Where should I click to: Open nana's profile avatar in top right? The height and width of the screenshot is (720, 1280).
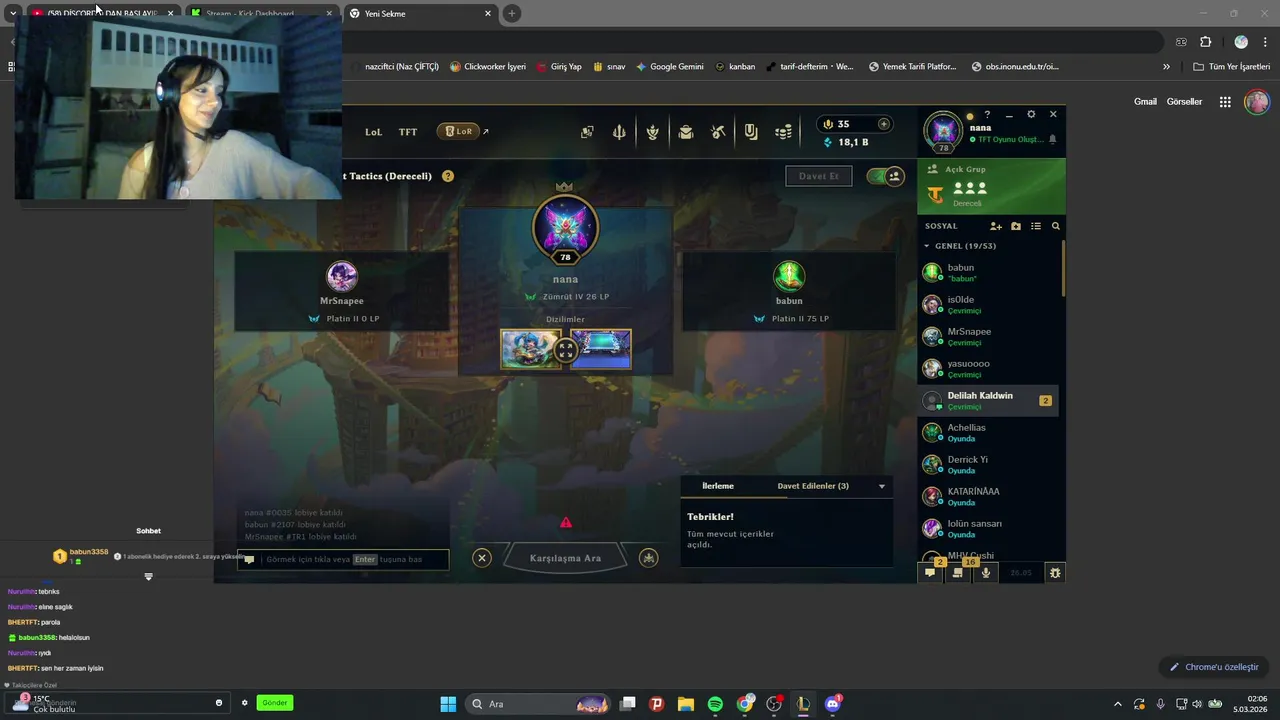[943, 130]
